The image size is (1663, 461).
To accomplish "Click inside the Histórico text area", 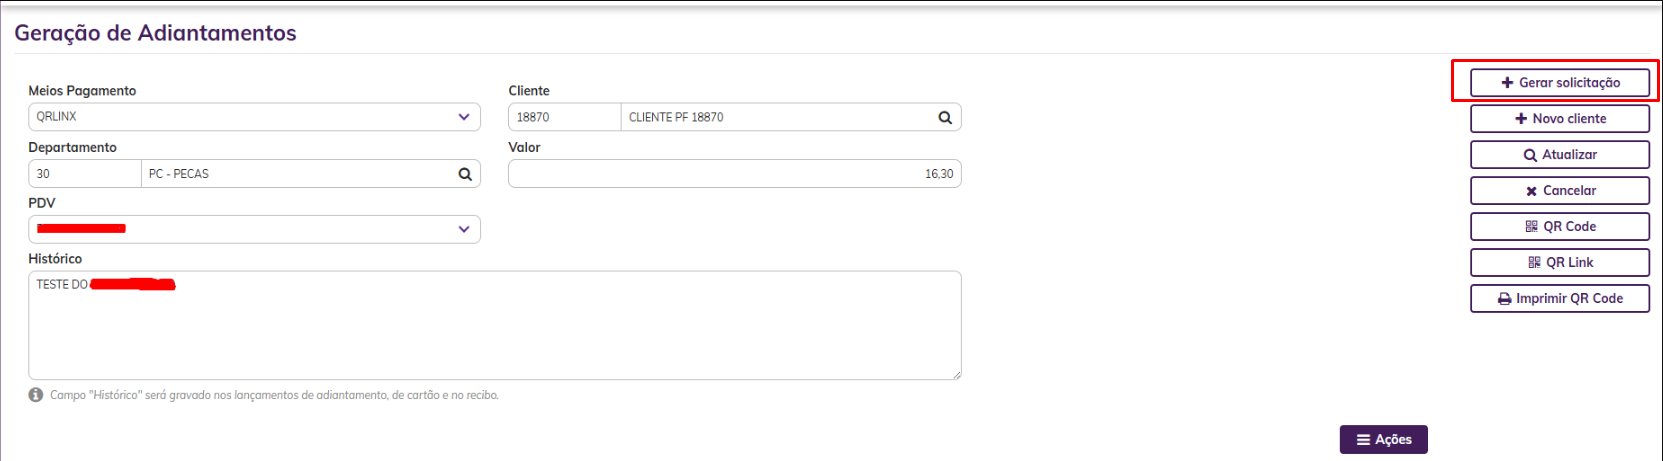I will point(494,330).
